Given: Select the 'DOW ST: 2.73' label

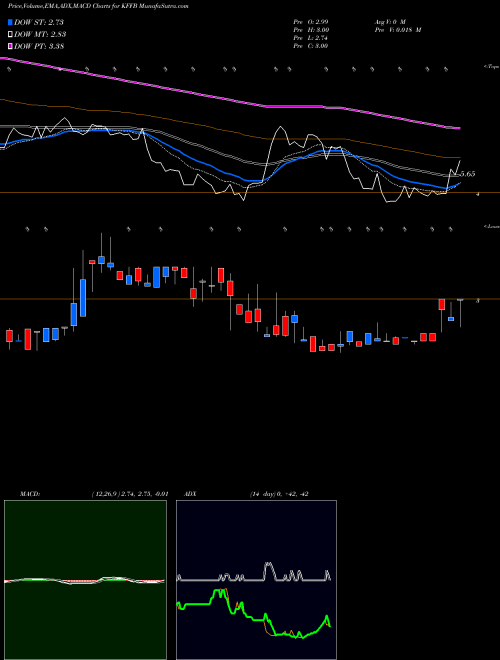Looking at the screenshot, I should pos(39,22).
